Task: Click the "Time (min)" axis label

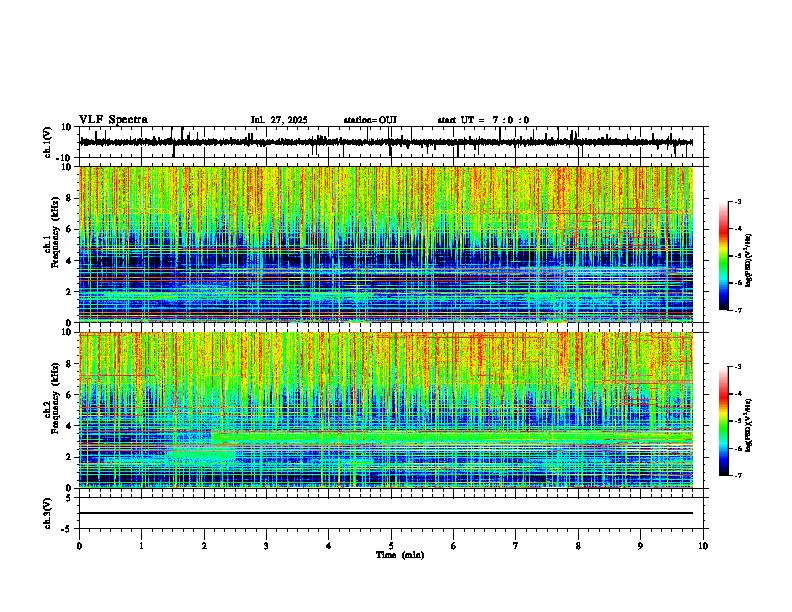Action: click(400, 555)
